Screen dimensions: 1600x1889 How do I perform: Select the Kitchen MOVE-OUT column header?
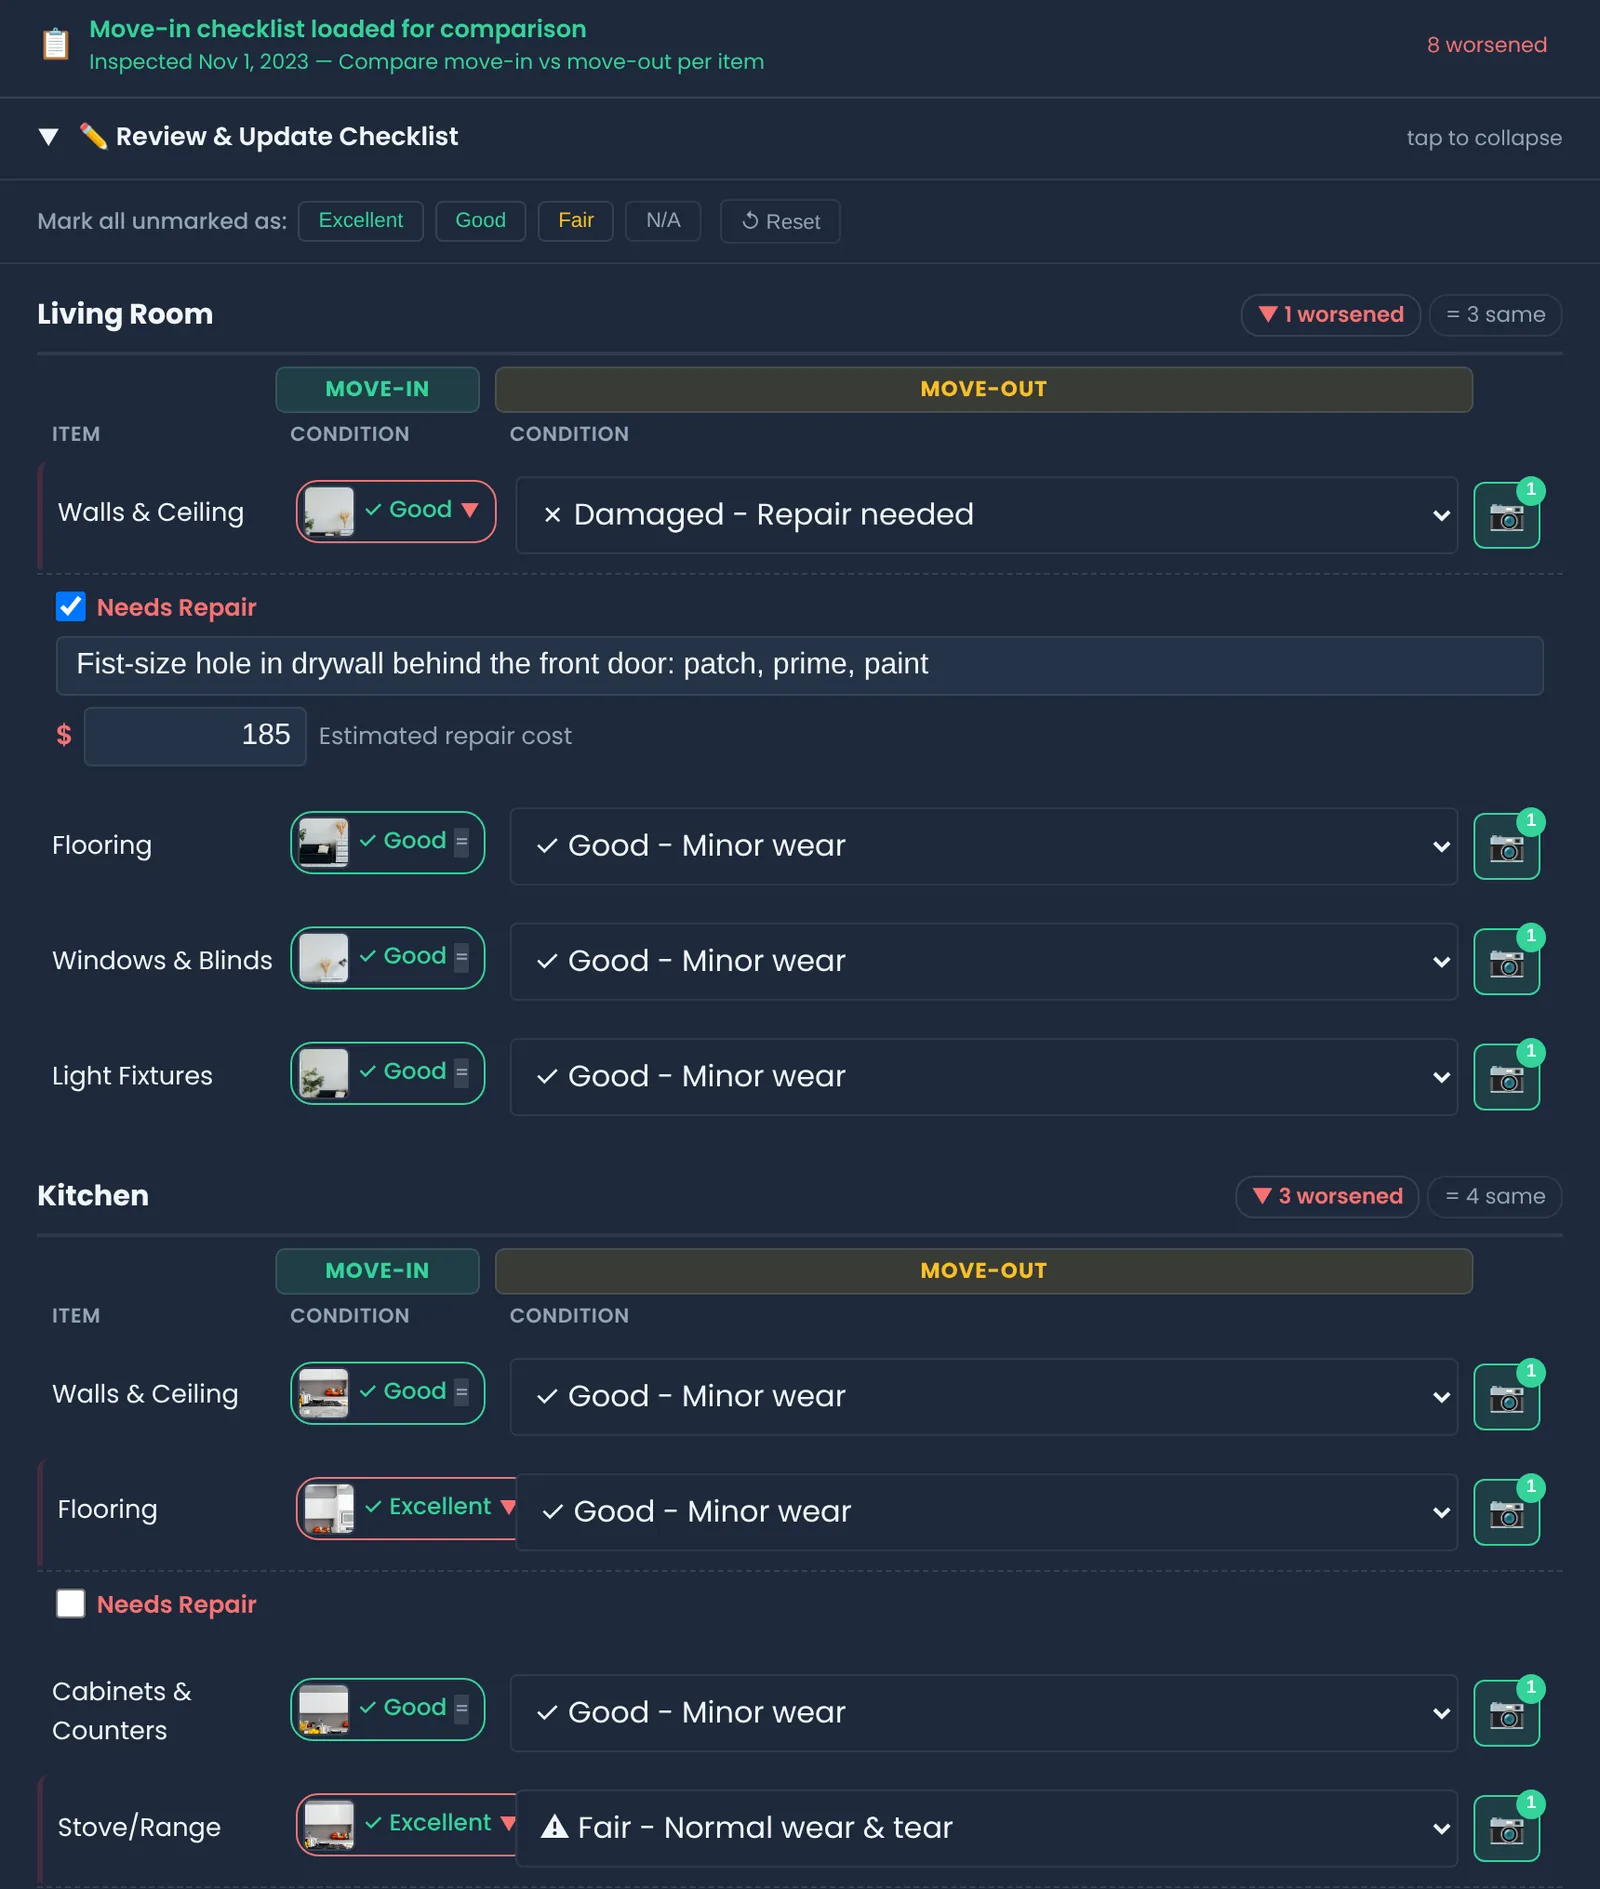[x=983, y=1270]
